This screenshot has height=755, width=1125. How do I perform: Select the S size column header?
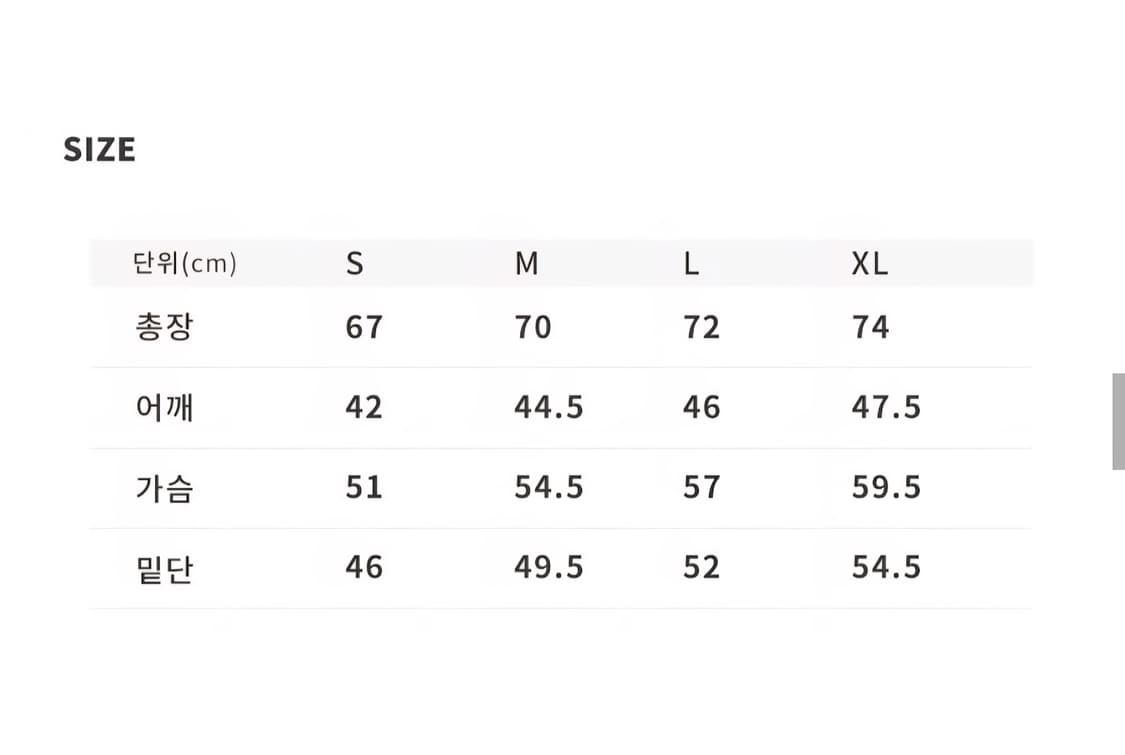coord(355,264)
